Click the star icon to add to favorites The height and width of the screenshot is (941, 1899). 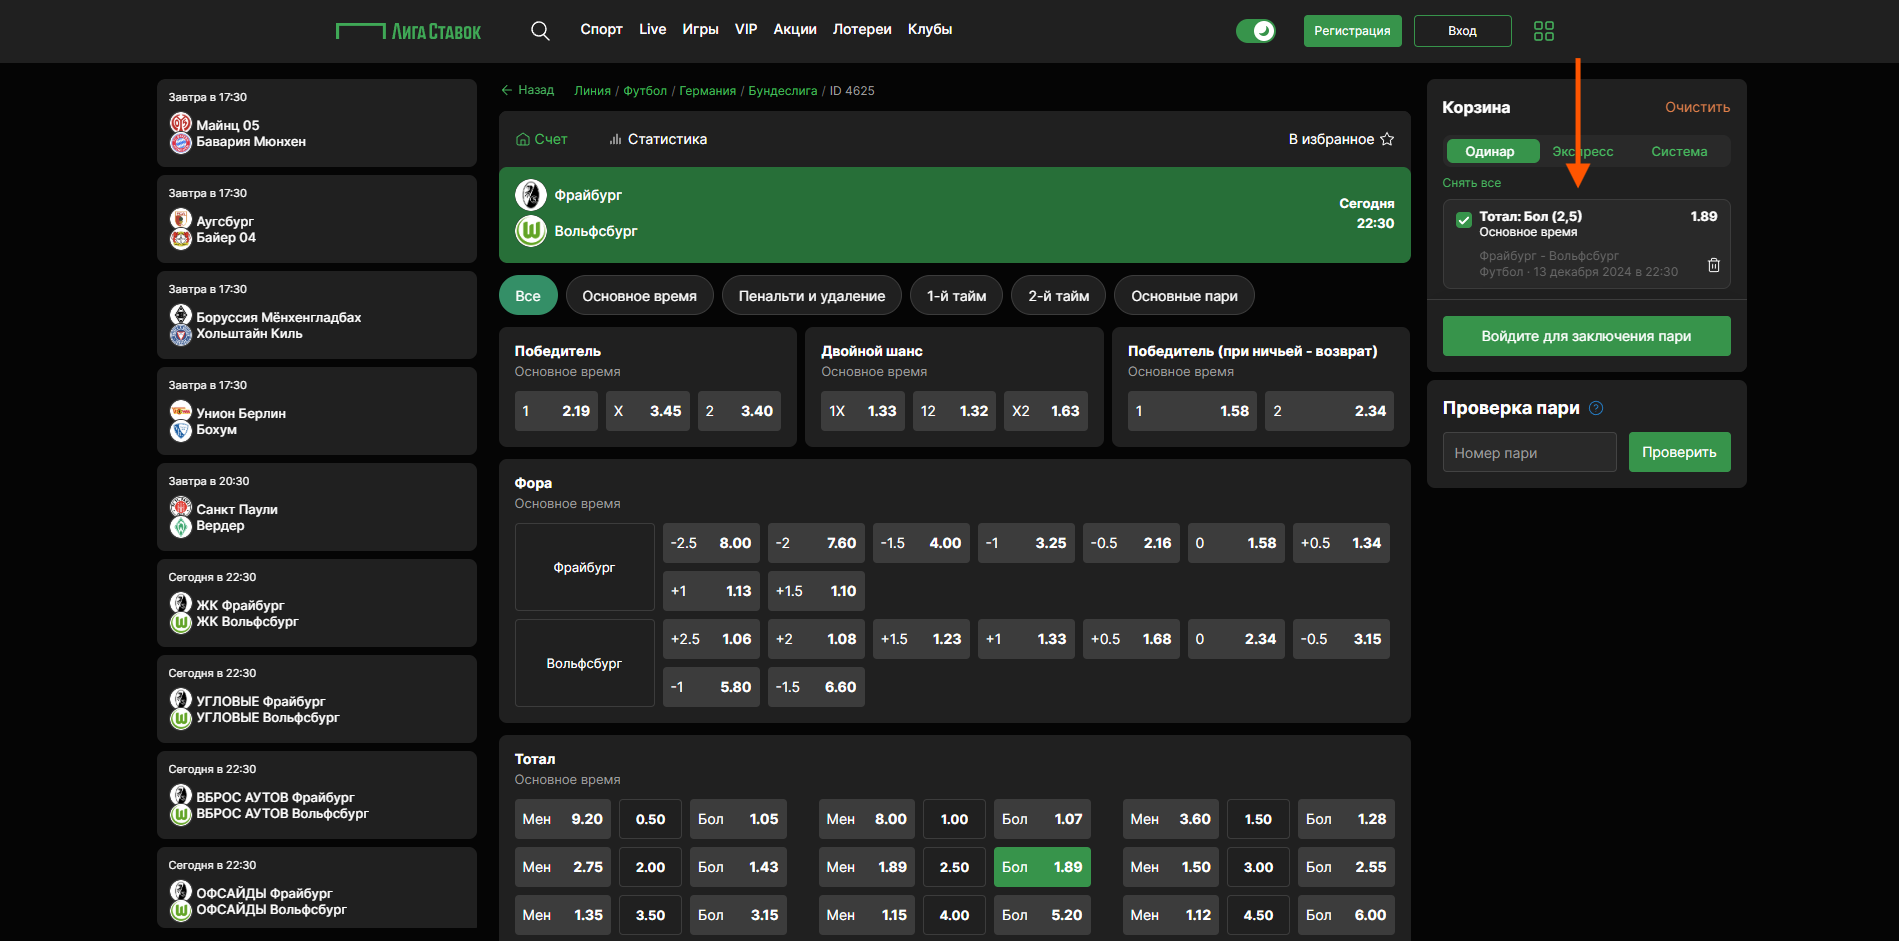tap(1387, 139)
